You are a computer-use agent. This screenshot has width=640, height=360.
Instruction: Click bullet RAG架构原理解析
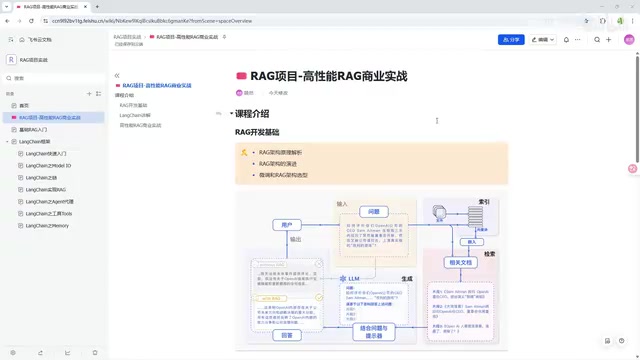(280, 152)
